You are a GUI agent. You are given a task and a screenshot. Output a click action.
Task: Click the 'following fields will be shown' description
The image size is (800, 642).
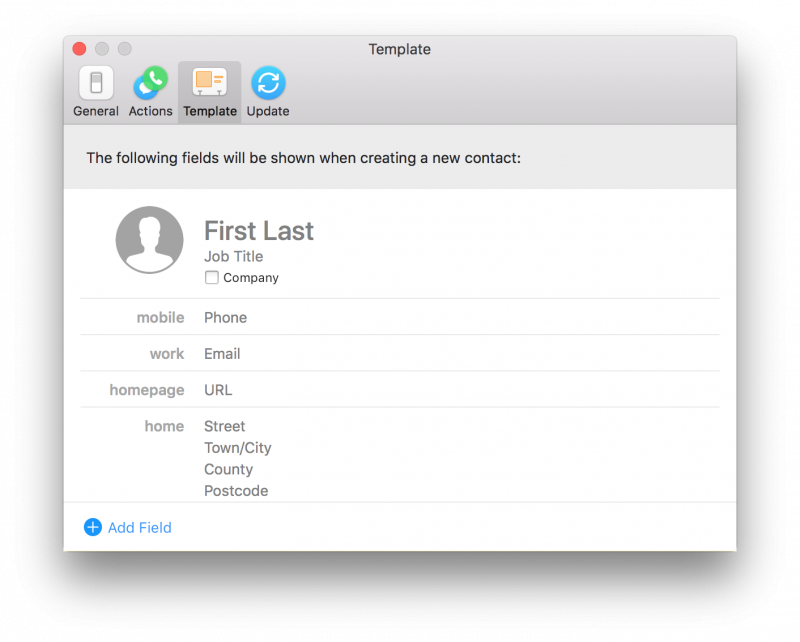point(304,158)
